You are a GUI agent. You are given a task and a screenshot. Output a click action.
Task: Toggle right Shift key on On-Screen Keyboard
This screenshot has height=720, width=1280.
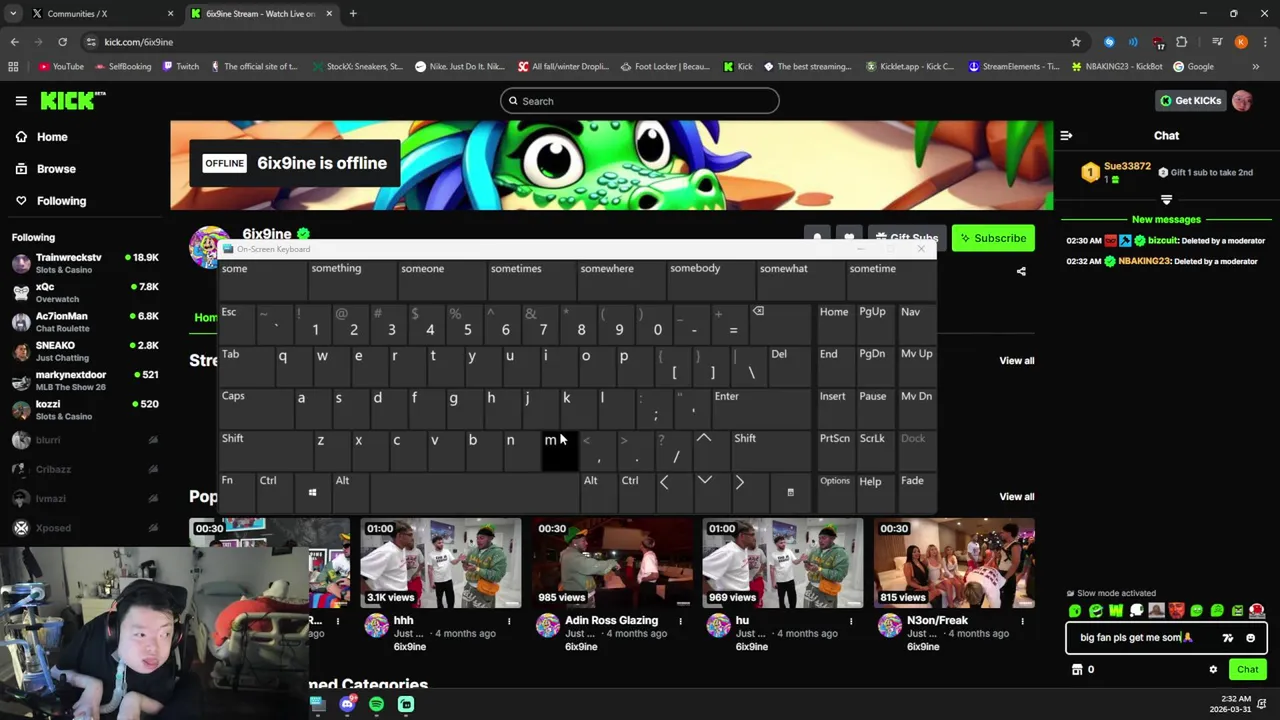click(x=771, y=450)
